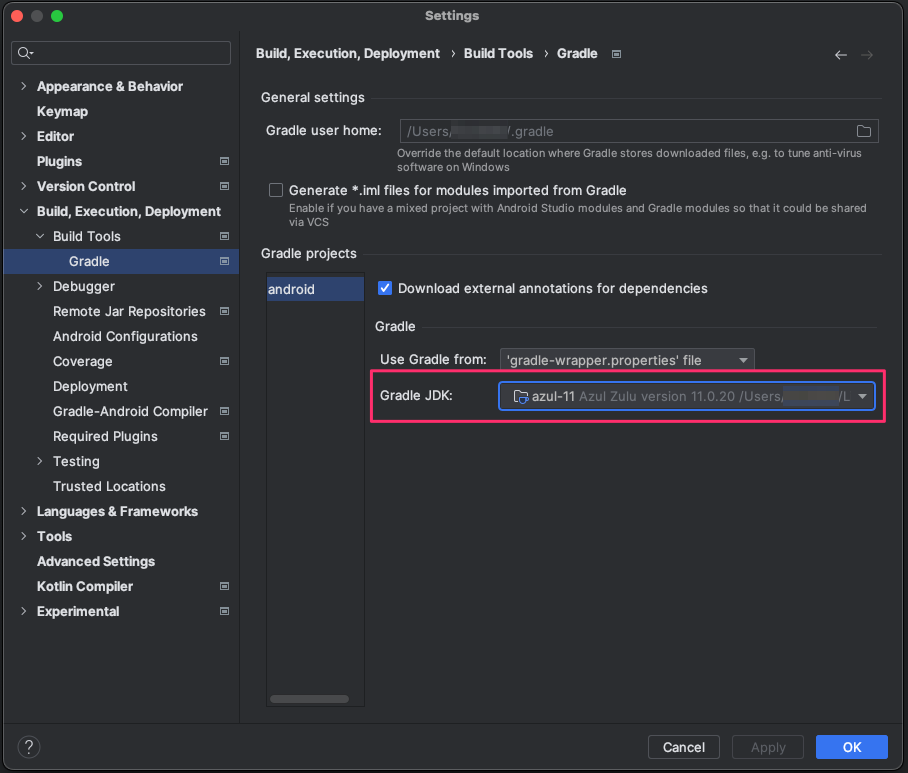908x773 pixels.
Task: Click the search magnifier icon
Action: click(x=25, y=53)
